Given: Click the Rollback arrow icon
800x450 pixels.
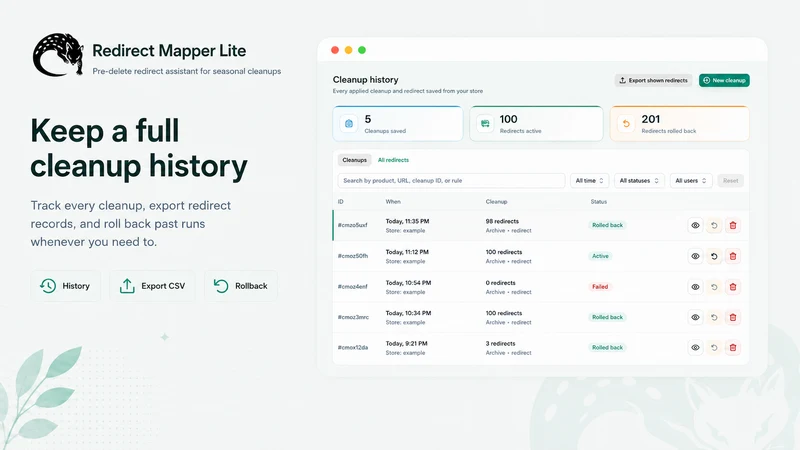Looking at the screenshot, I should 221,286.
